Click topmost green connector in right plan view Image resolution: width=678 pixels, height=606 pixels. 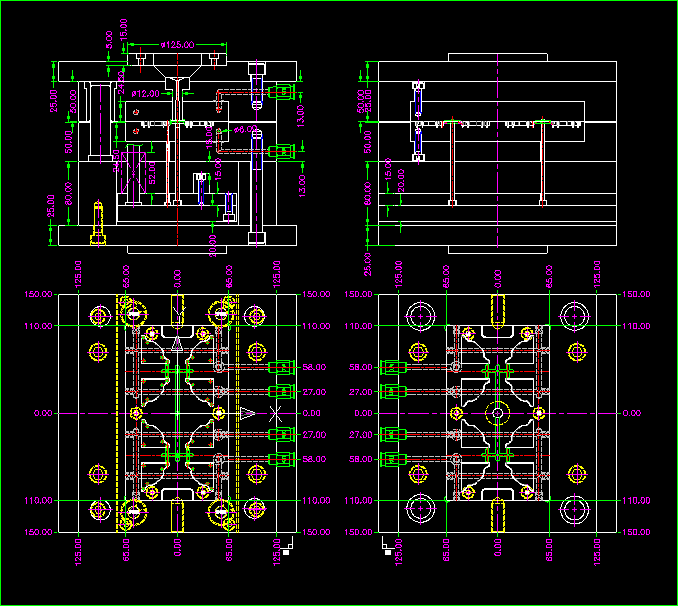[x=393, y=367]
